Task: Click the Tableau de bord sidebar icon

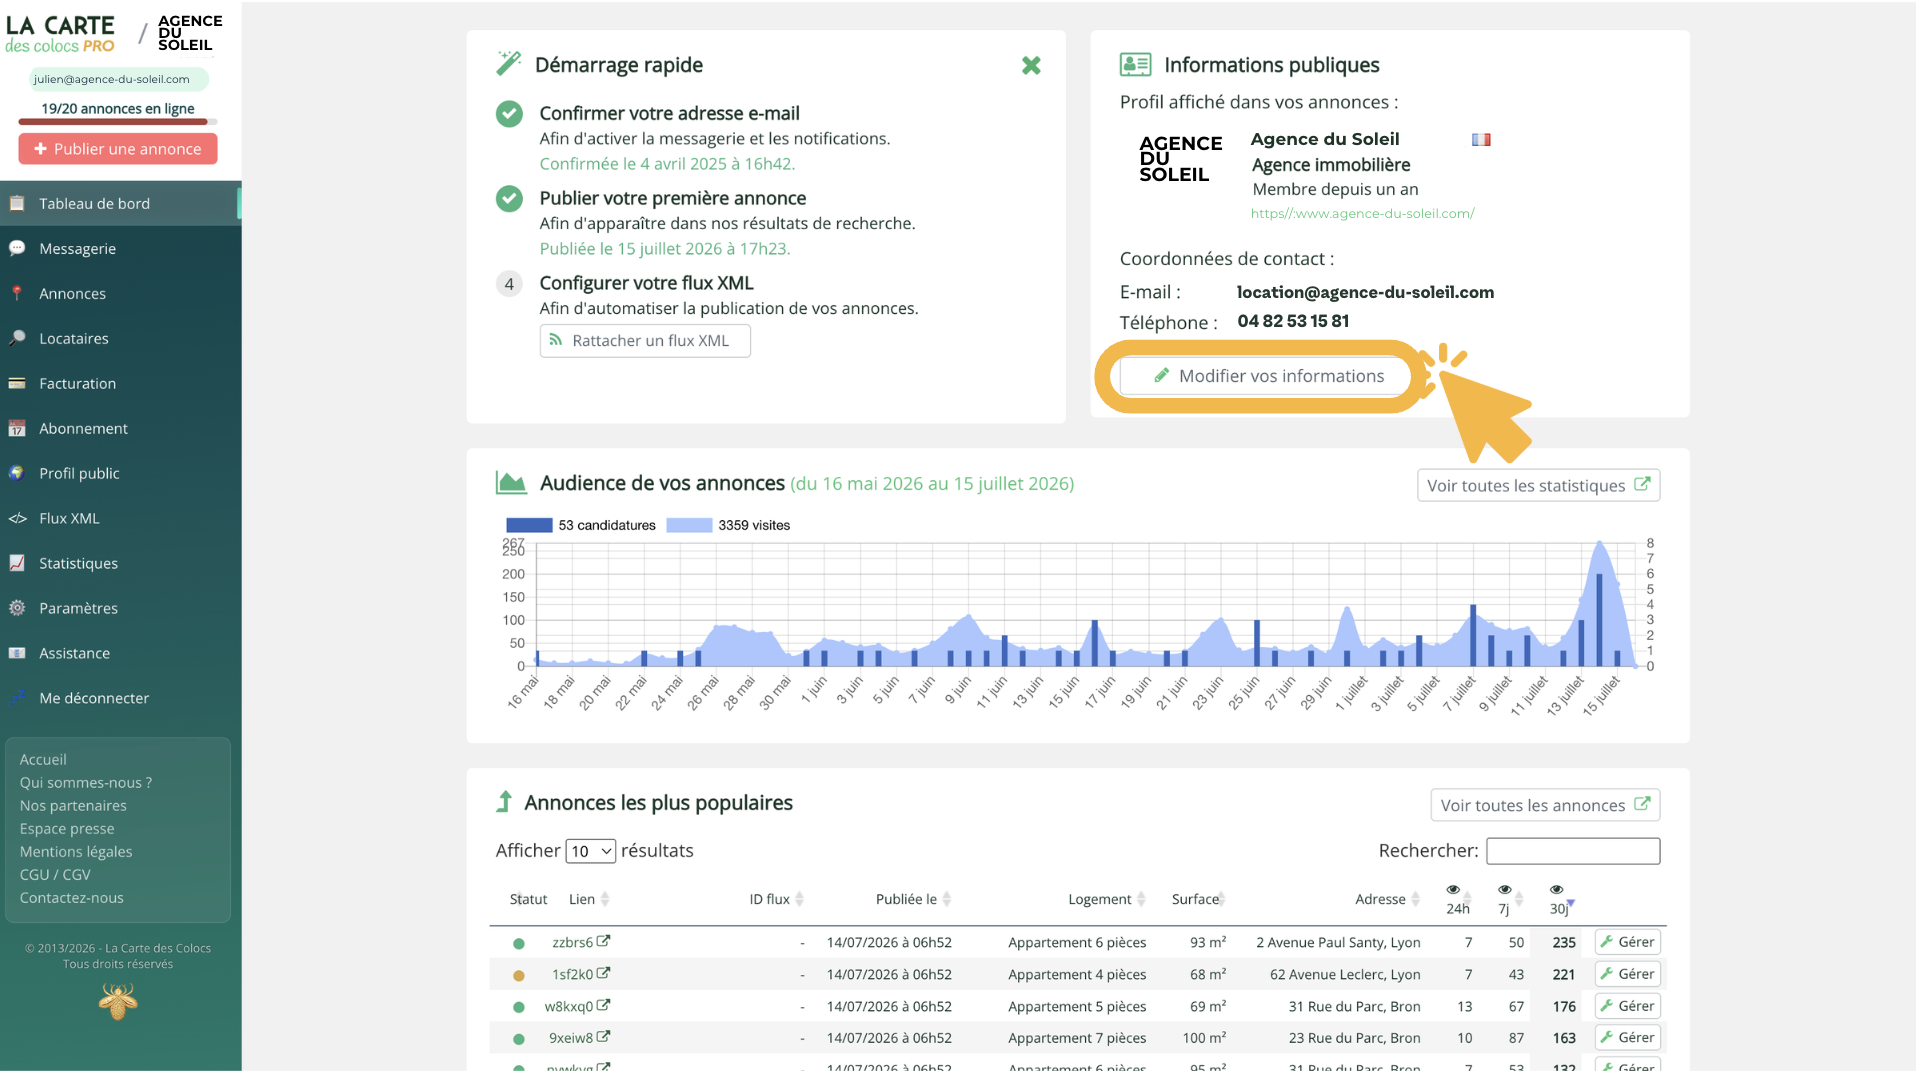Action: click(x=17, y=203)
